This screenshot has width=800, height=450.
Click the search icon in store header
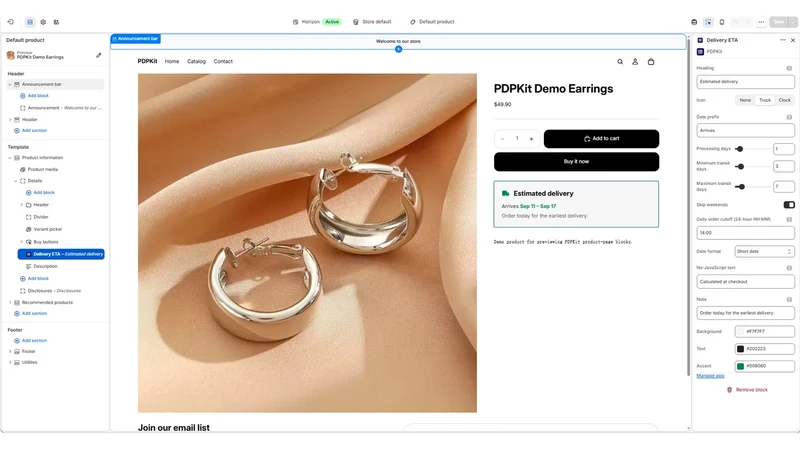[x=620, y=62]
